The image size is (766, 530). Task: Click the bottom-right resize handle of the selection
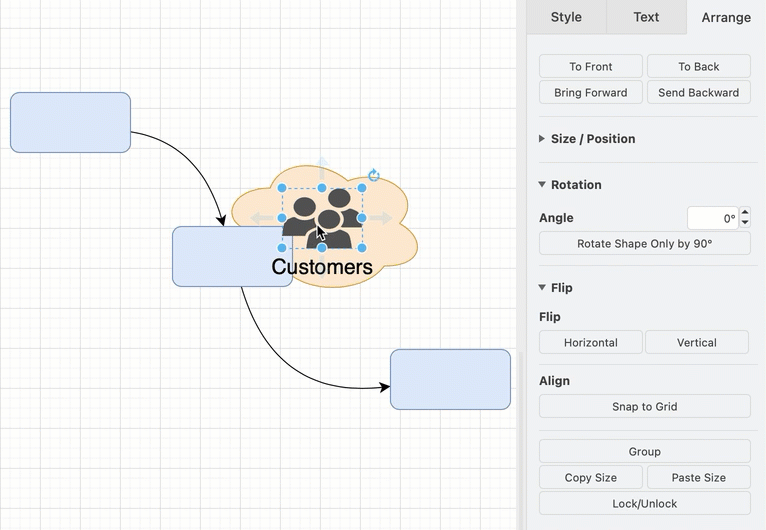(x=362, y=248)
